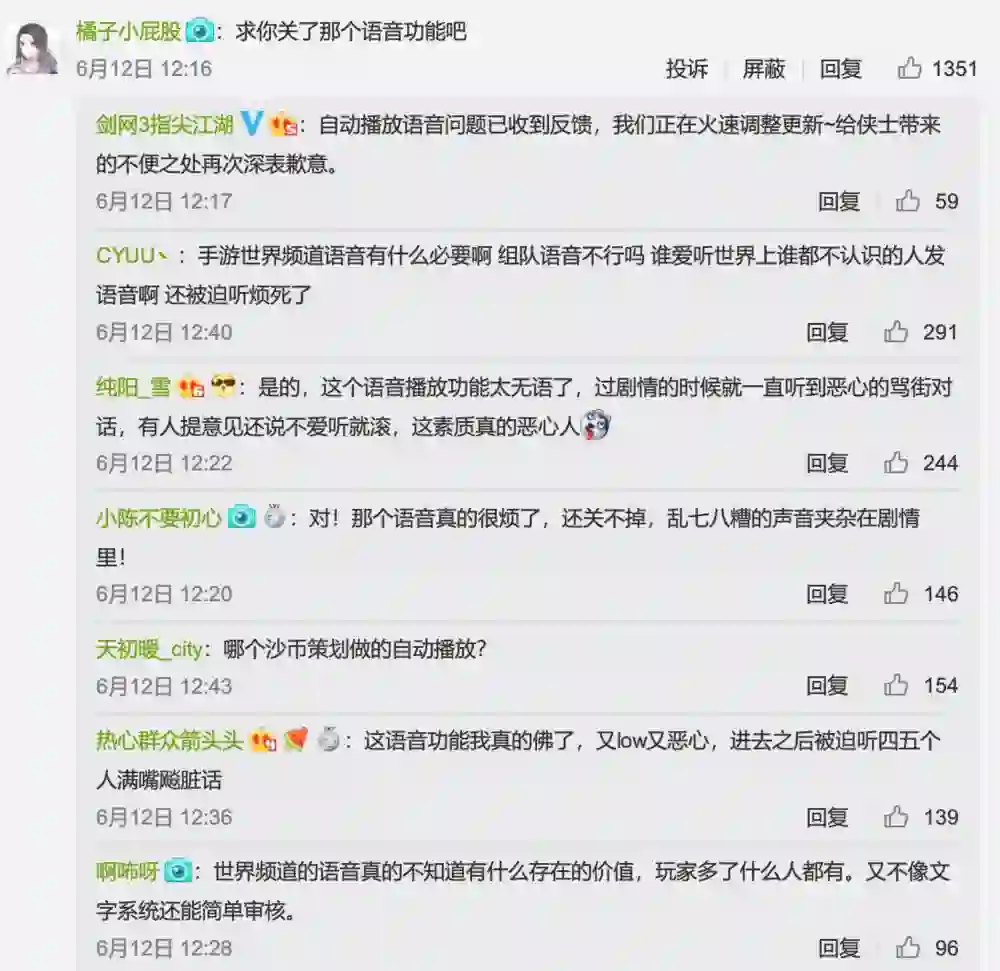Reply to CYUU's comment at 12:40
Viewport: 1000px width, 971px height.
coord(827,332)
